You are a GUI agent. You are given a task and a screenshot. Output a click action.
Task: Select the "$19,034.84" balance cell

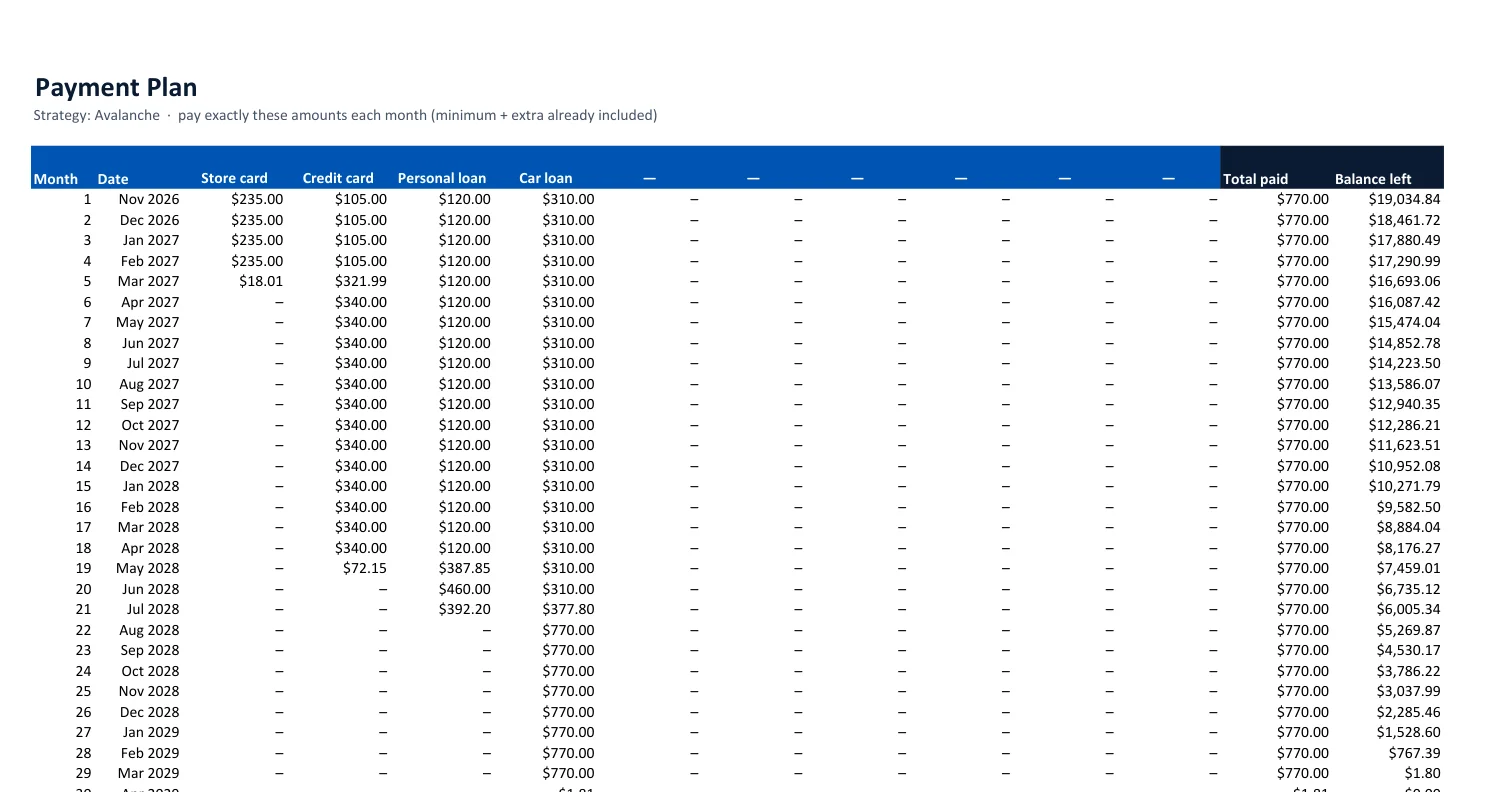(x=1405, y=200)
